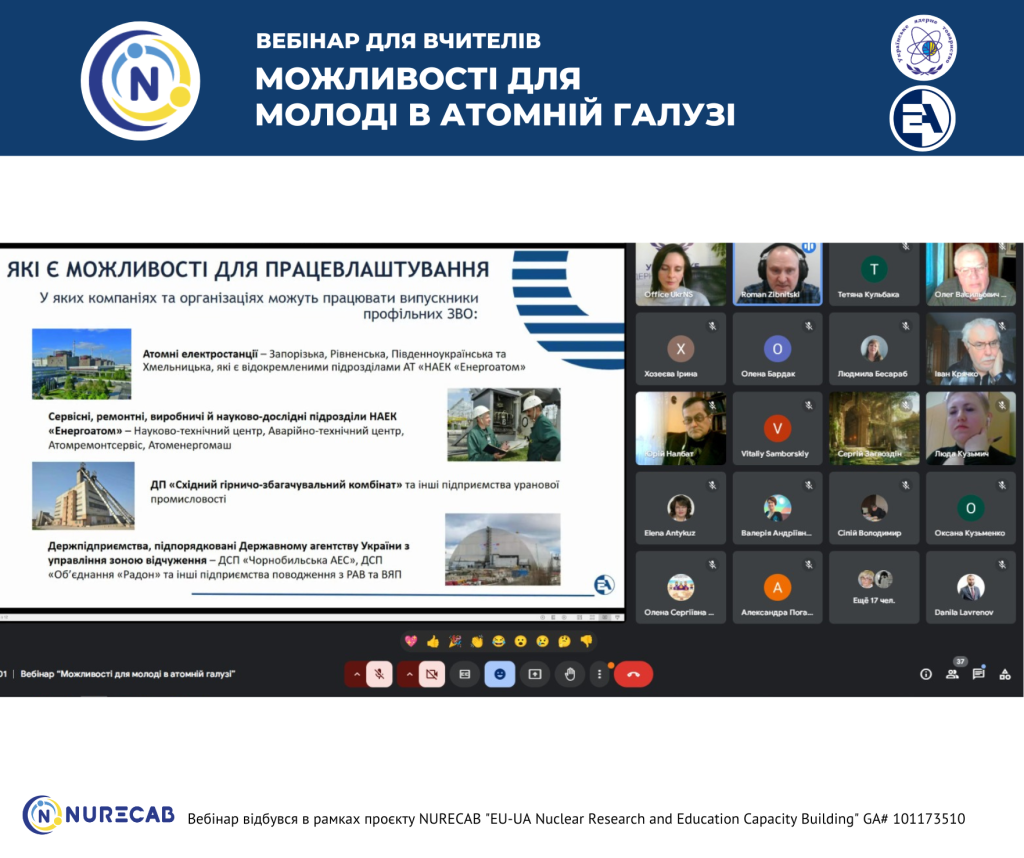Expand video settings arrow beside camera
The height and width of the screenshot is (858, 1024).
(x=407, y=674)
